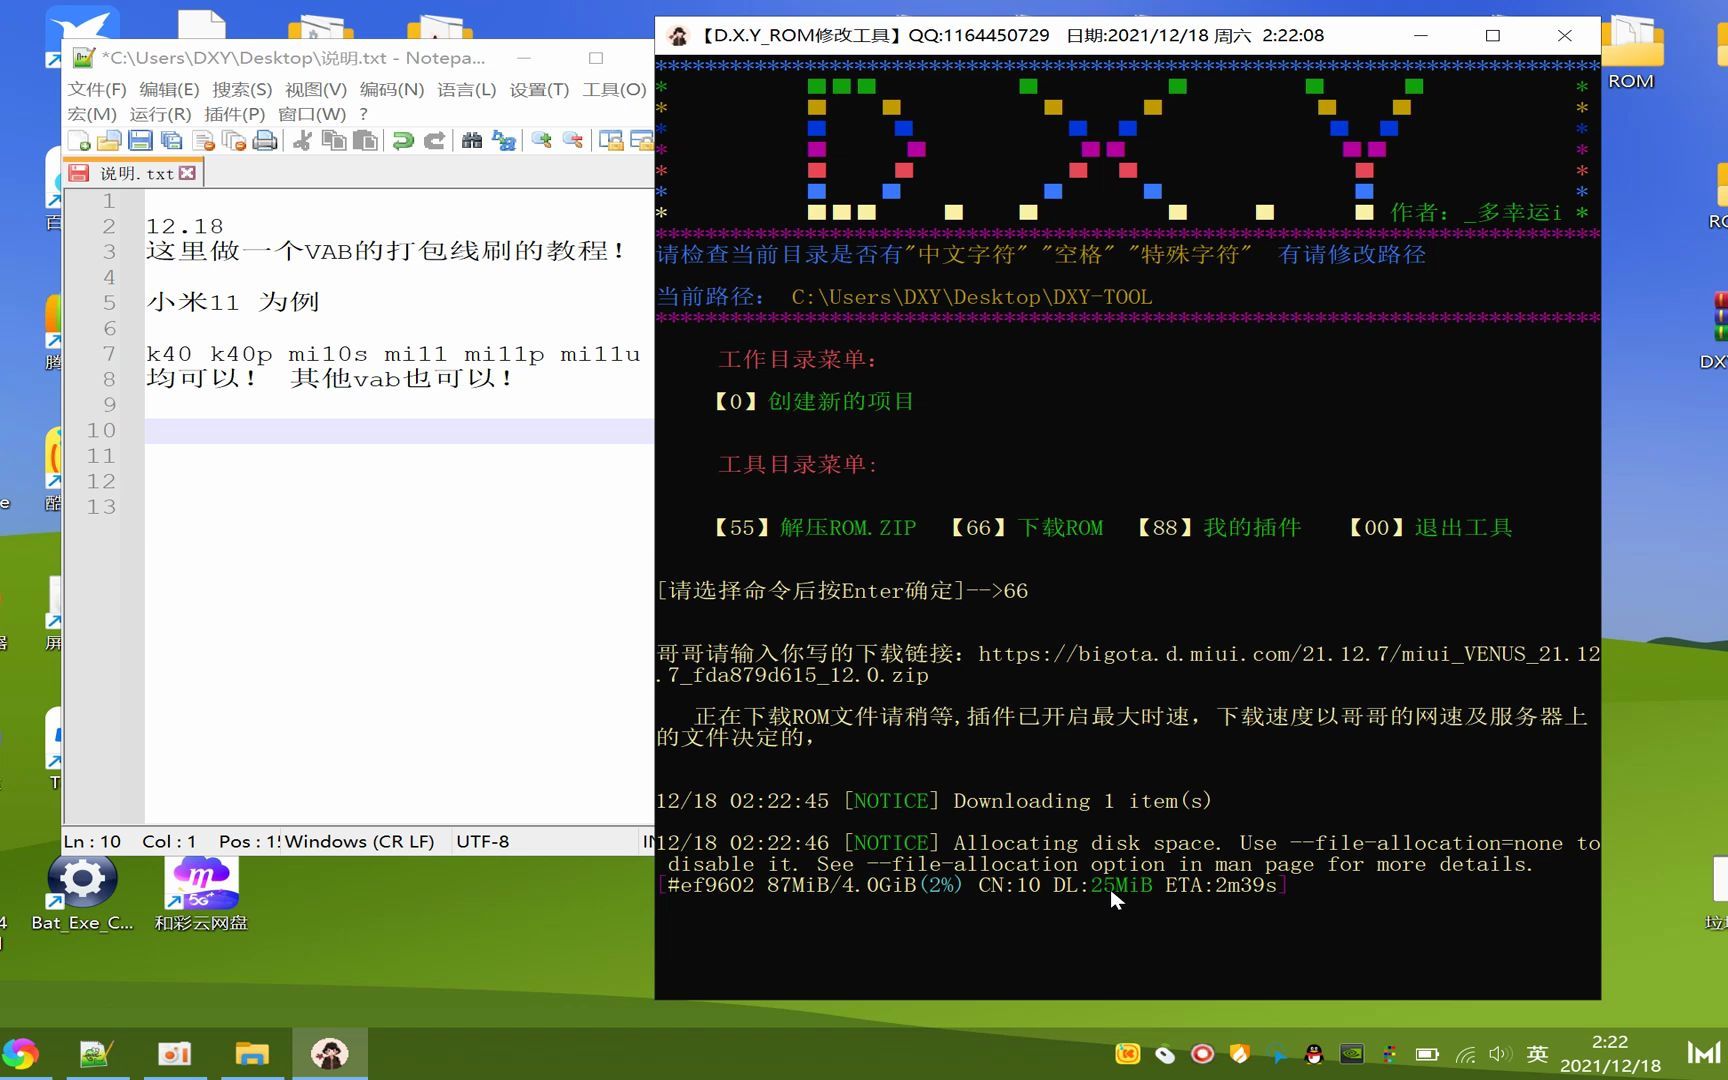Click the QQ penguin icon in system tray

point(1314,1054)
